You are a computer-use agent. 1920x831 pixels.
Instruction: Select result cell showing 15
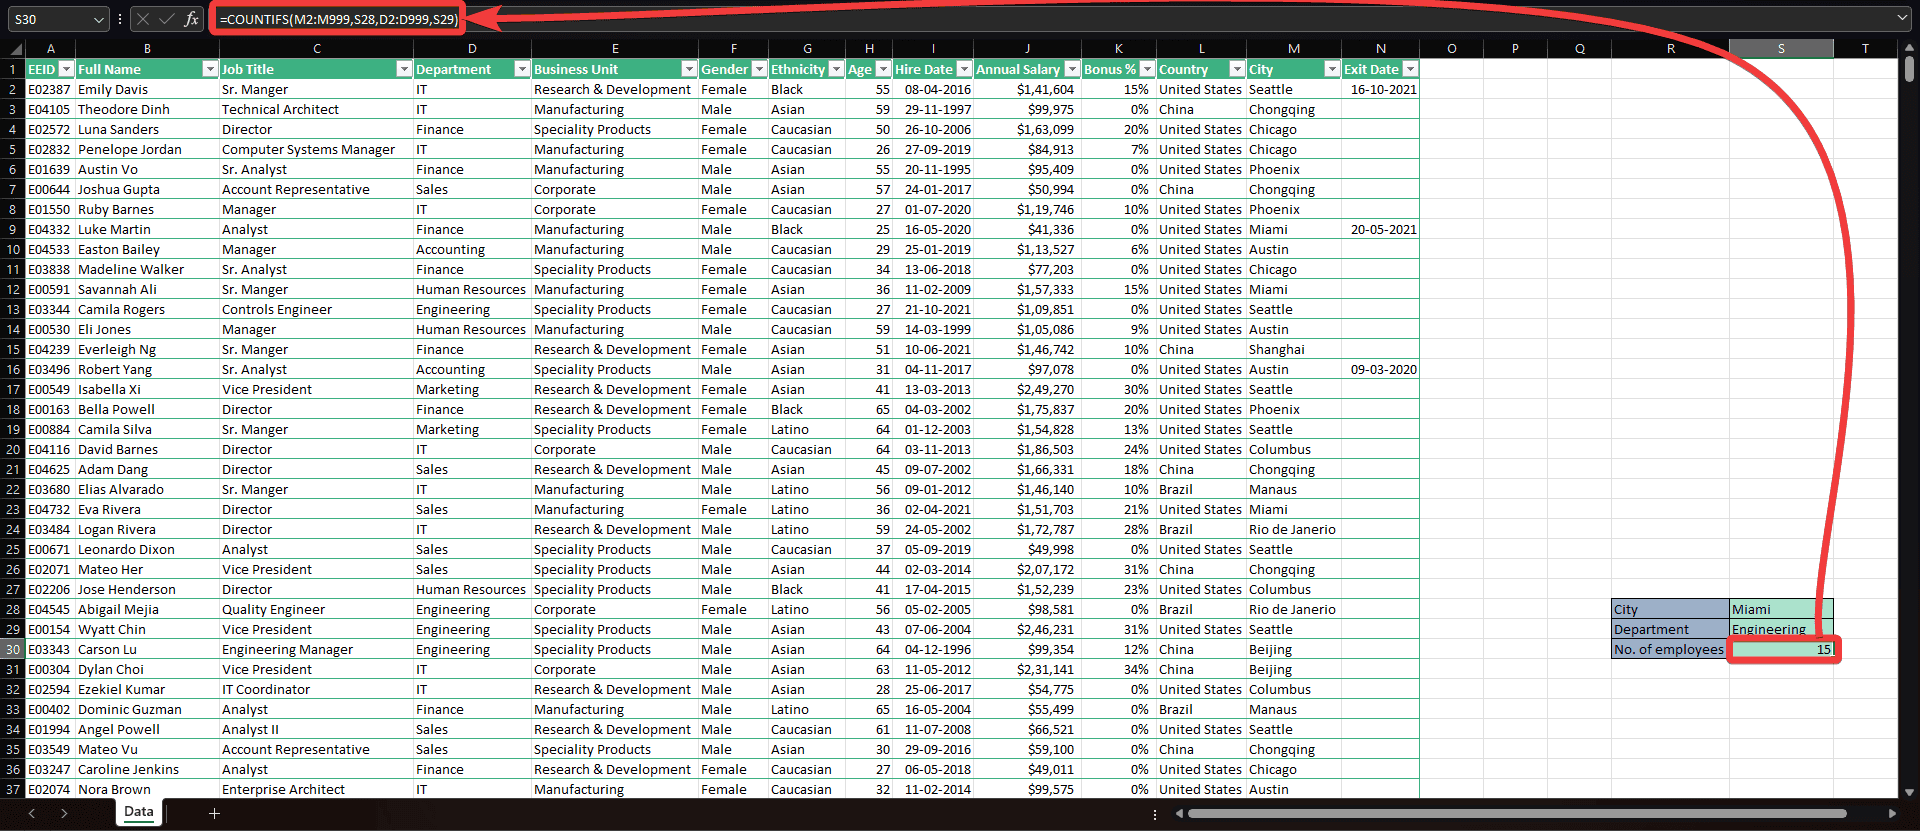(1781, 649)
